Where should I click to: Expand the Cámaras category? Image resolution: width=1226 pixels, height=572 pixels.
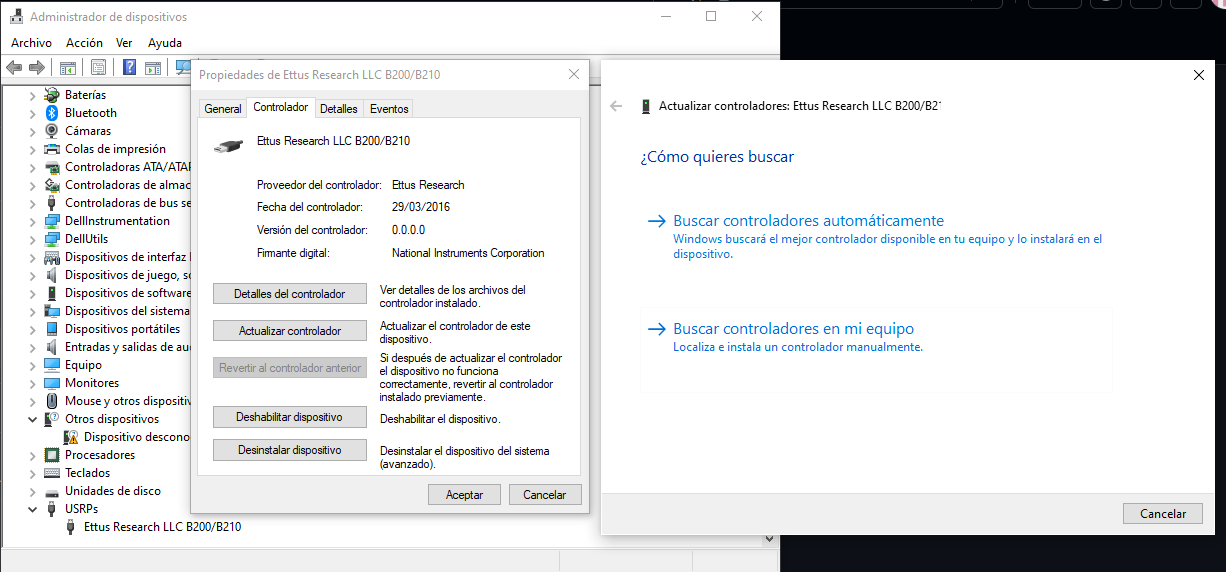[32, 131]
